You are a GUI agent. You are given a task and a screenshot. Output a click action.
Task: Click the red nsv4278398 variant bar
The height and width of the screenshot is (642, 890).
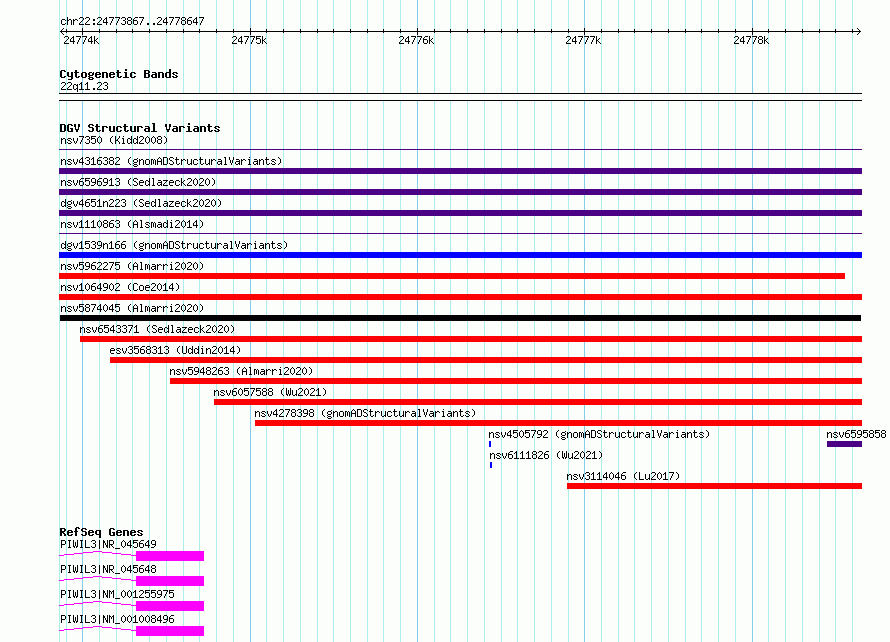pyautogui.click(x=559, y=423)
